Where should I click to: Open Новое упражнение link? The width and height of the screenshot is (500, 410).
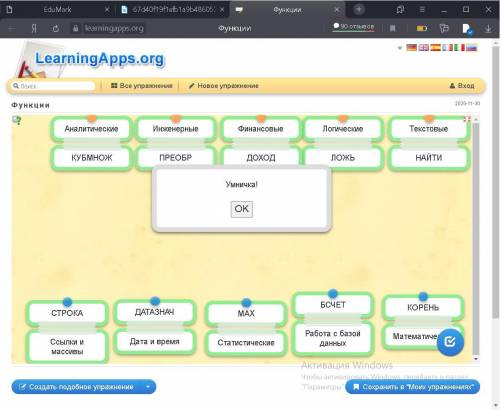(224, 86)
